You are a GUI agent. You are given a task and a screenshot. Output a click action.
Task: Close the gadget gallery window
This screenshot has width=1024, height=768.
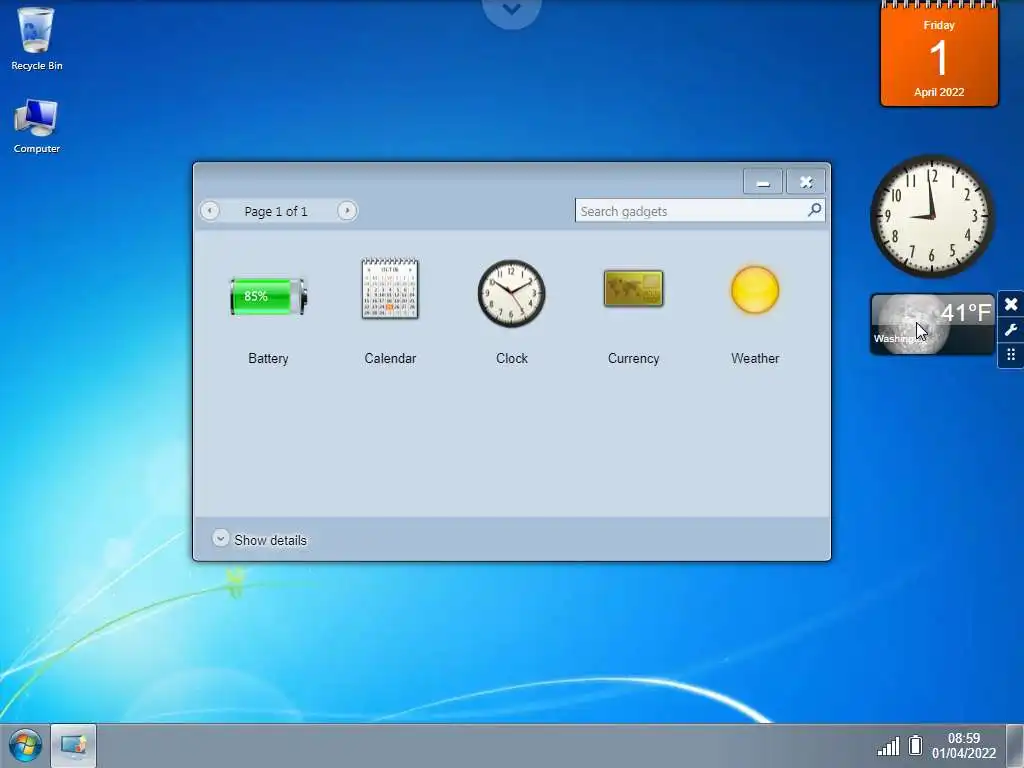[806, 182]
